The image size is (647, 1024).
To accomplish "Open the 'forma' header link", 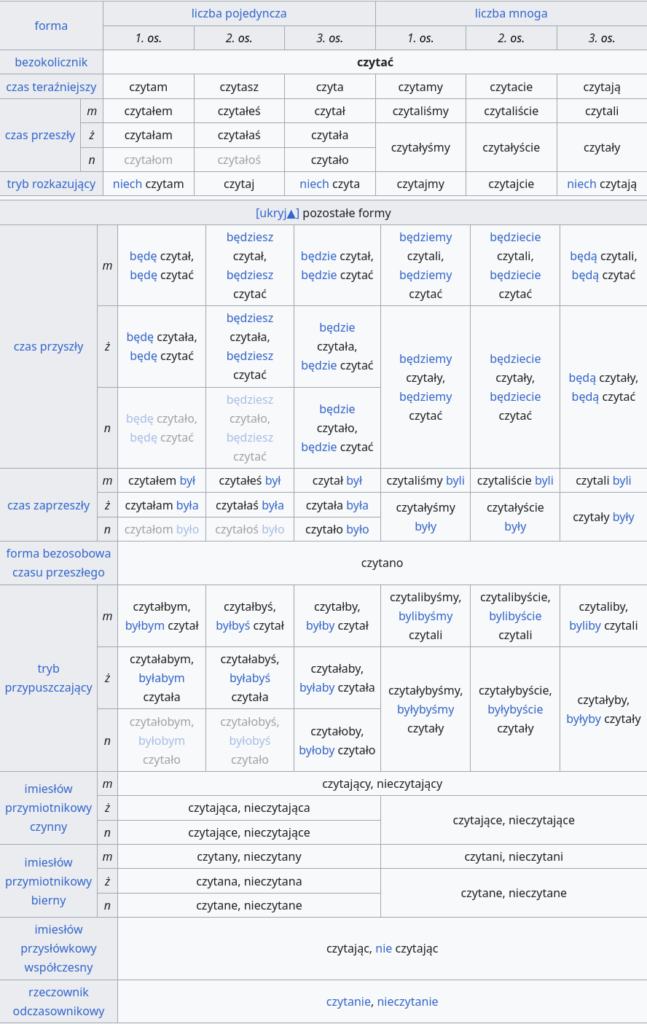I will tap(51, 25).
